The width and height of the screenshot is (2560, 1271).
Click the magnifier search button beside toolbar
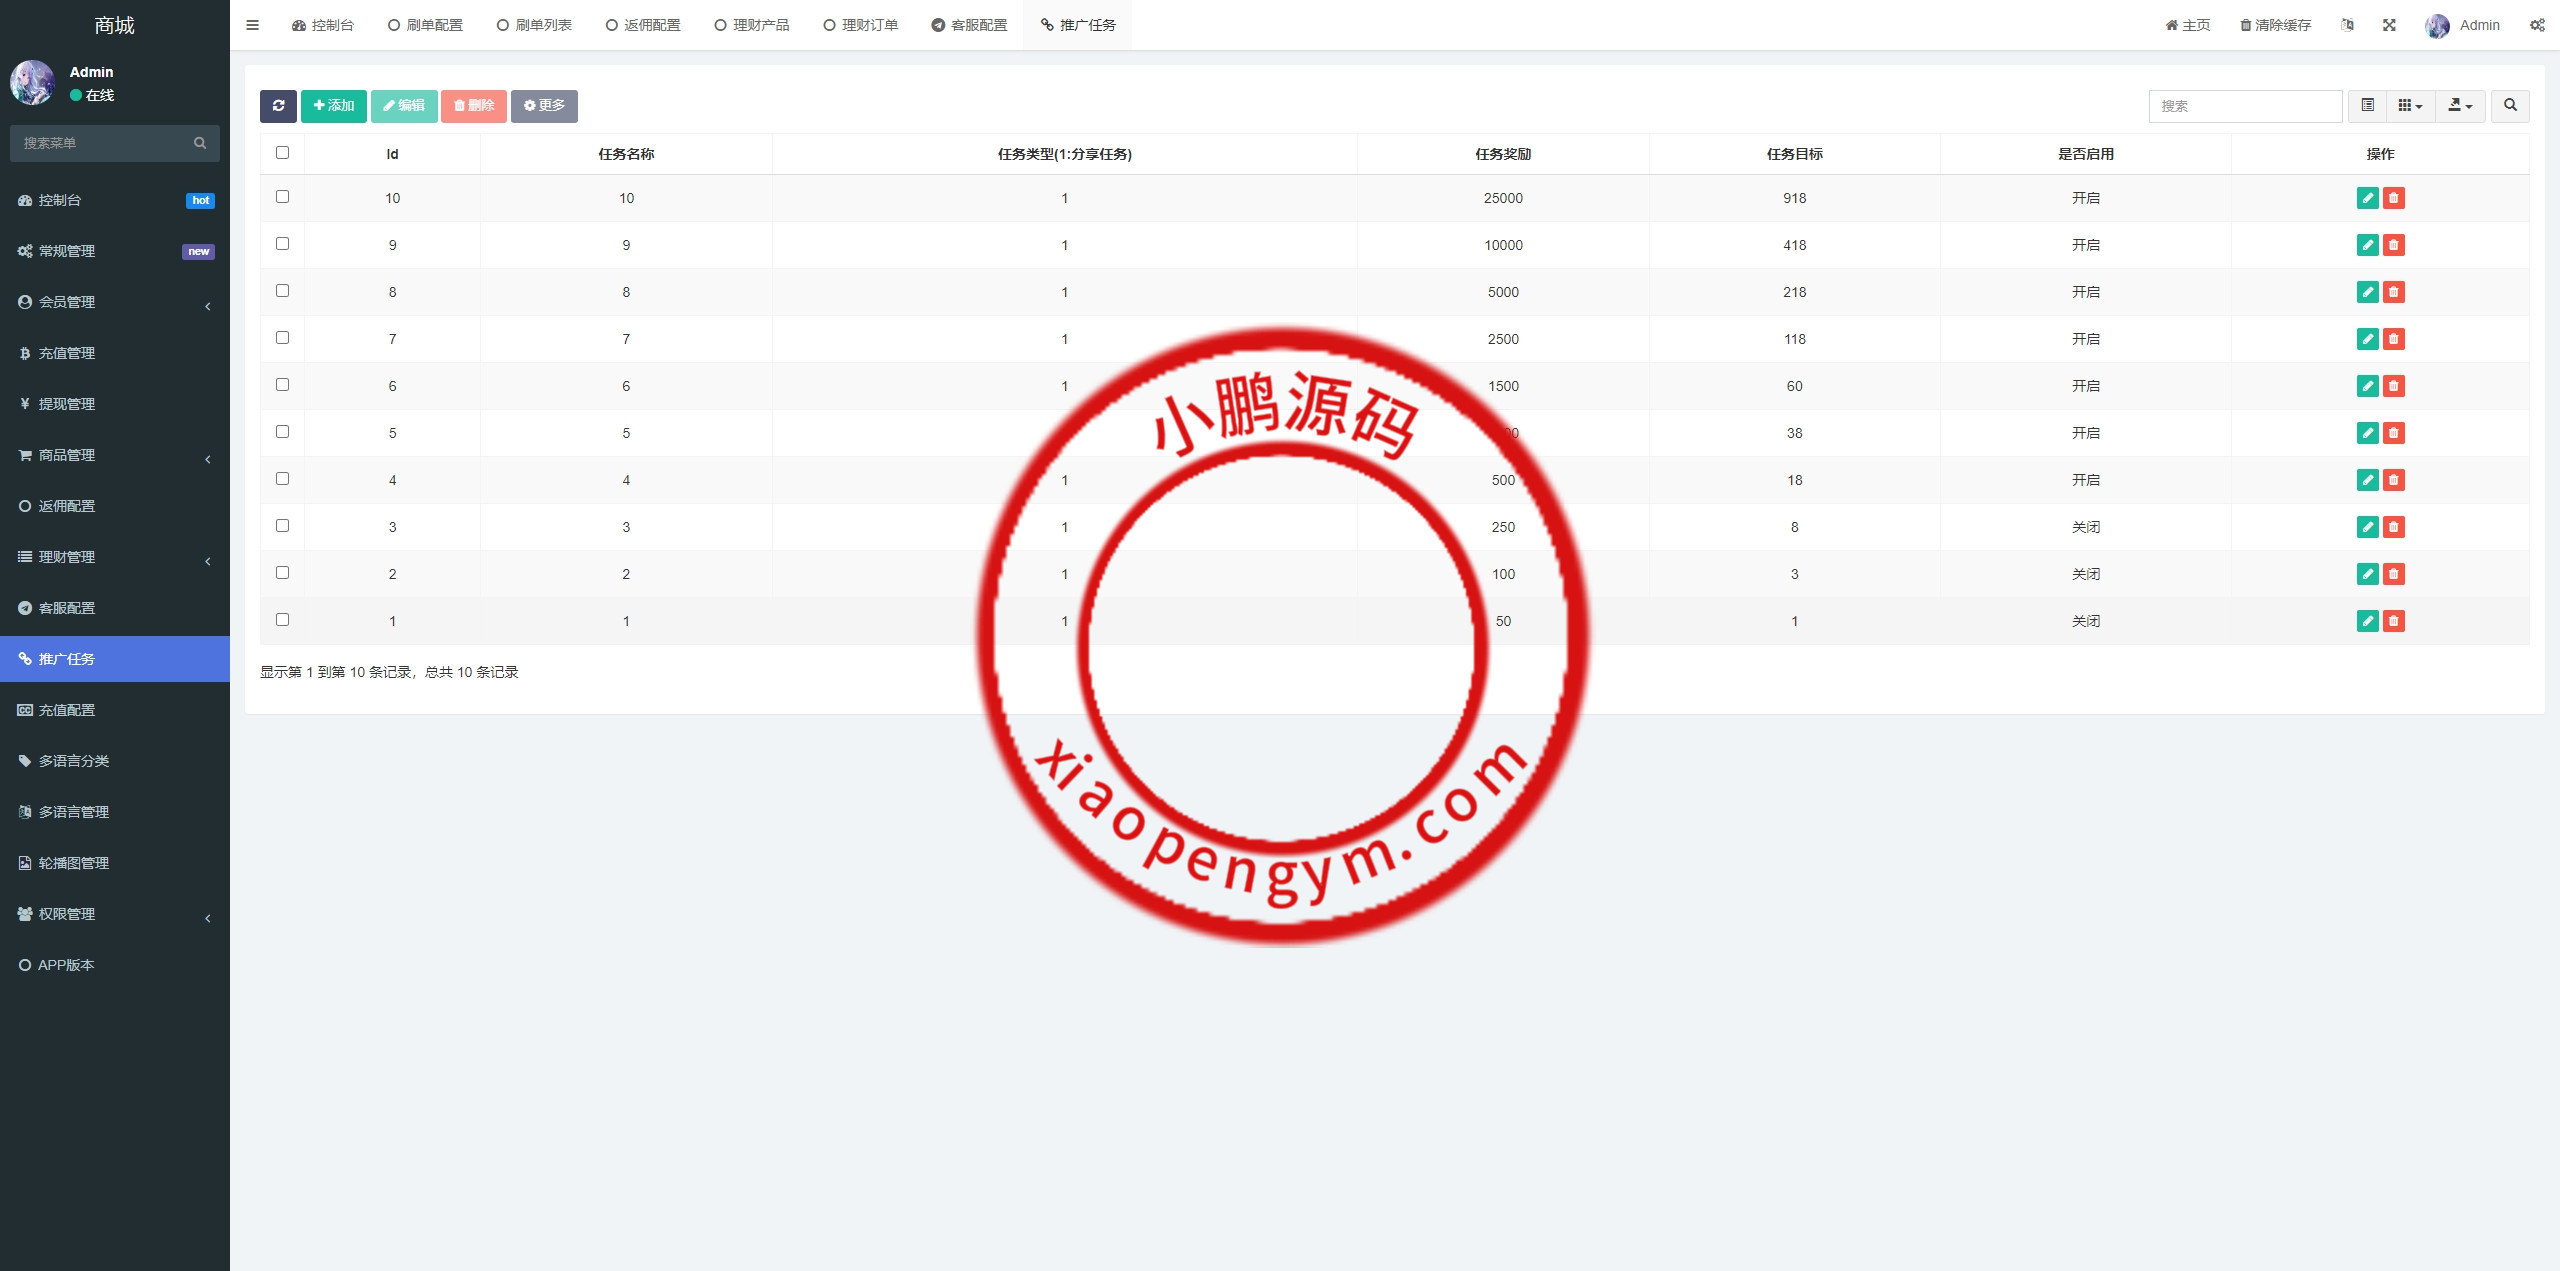pos(2510,106)
